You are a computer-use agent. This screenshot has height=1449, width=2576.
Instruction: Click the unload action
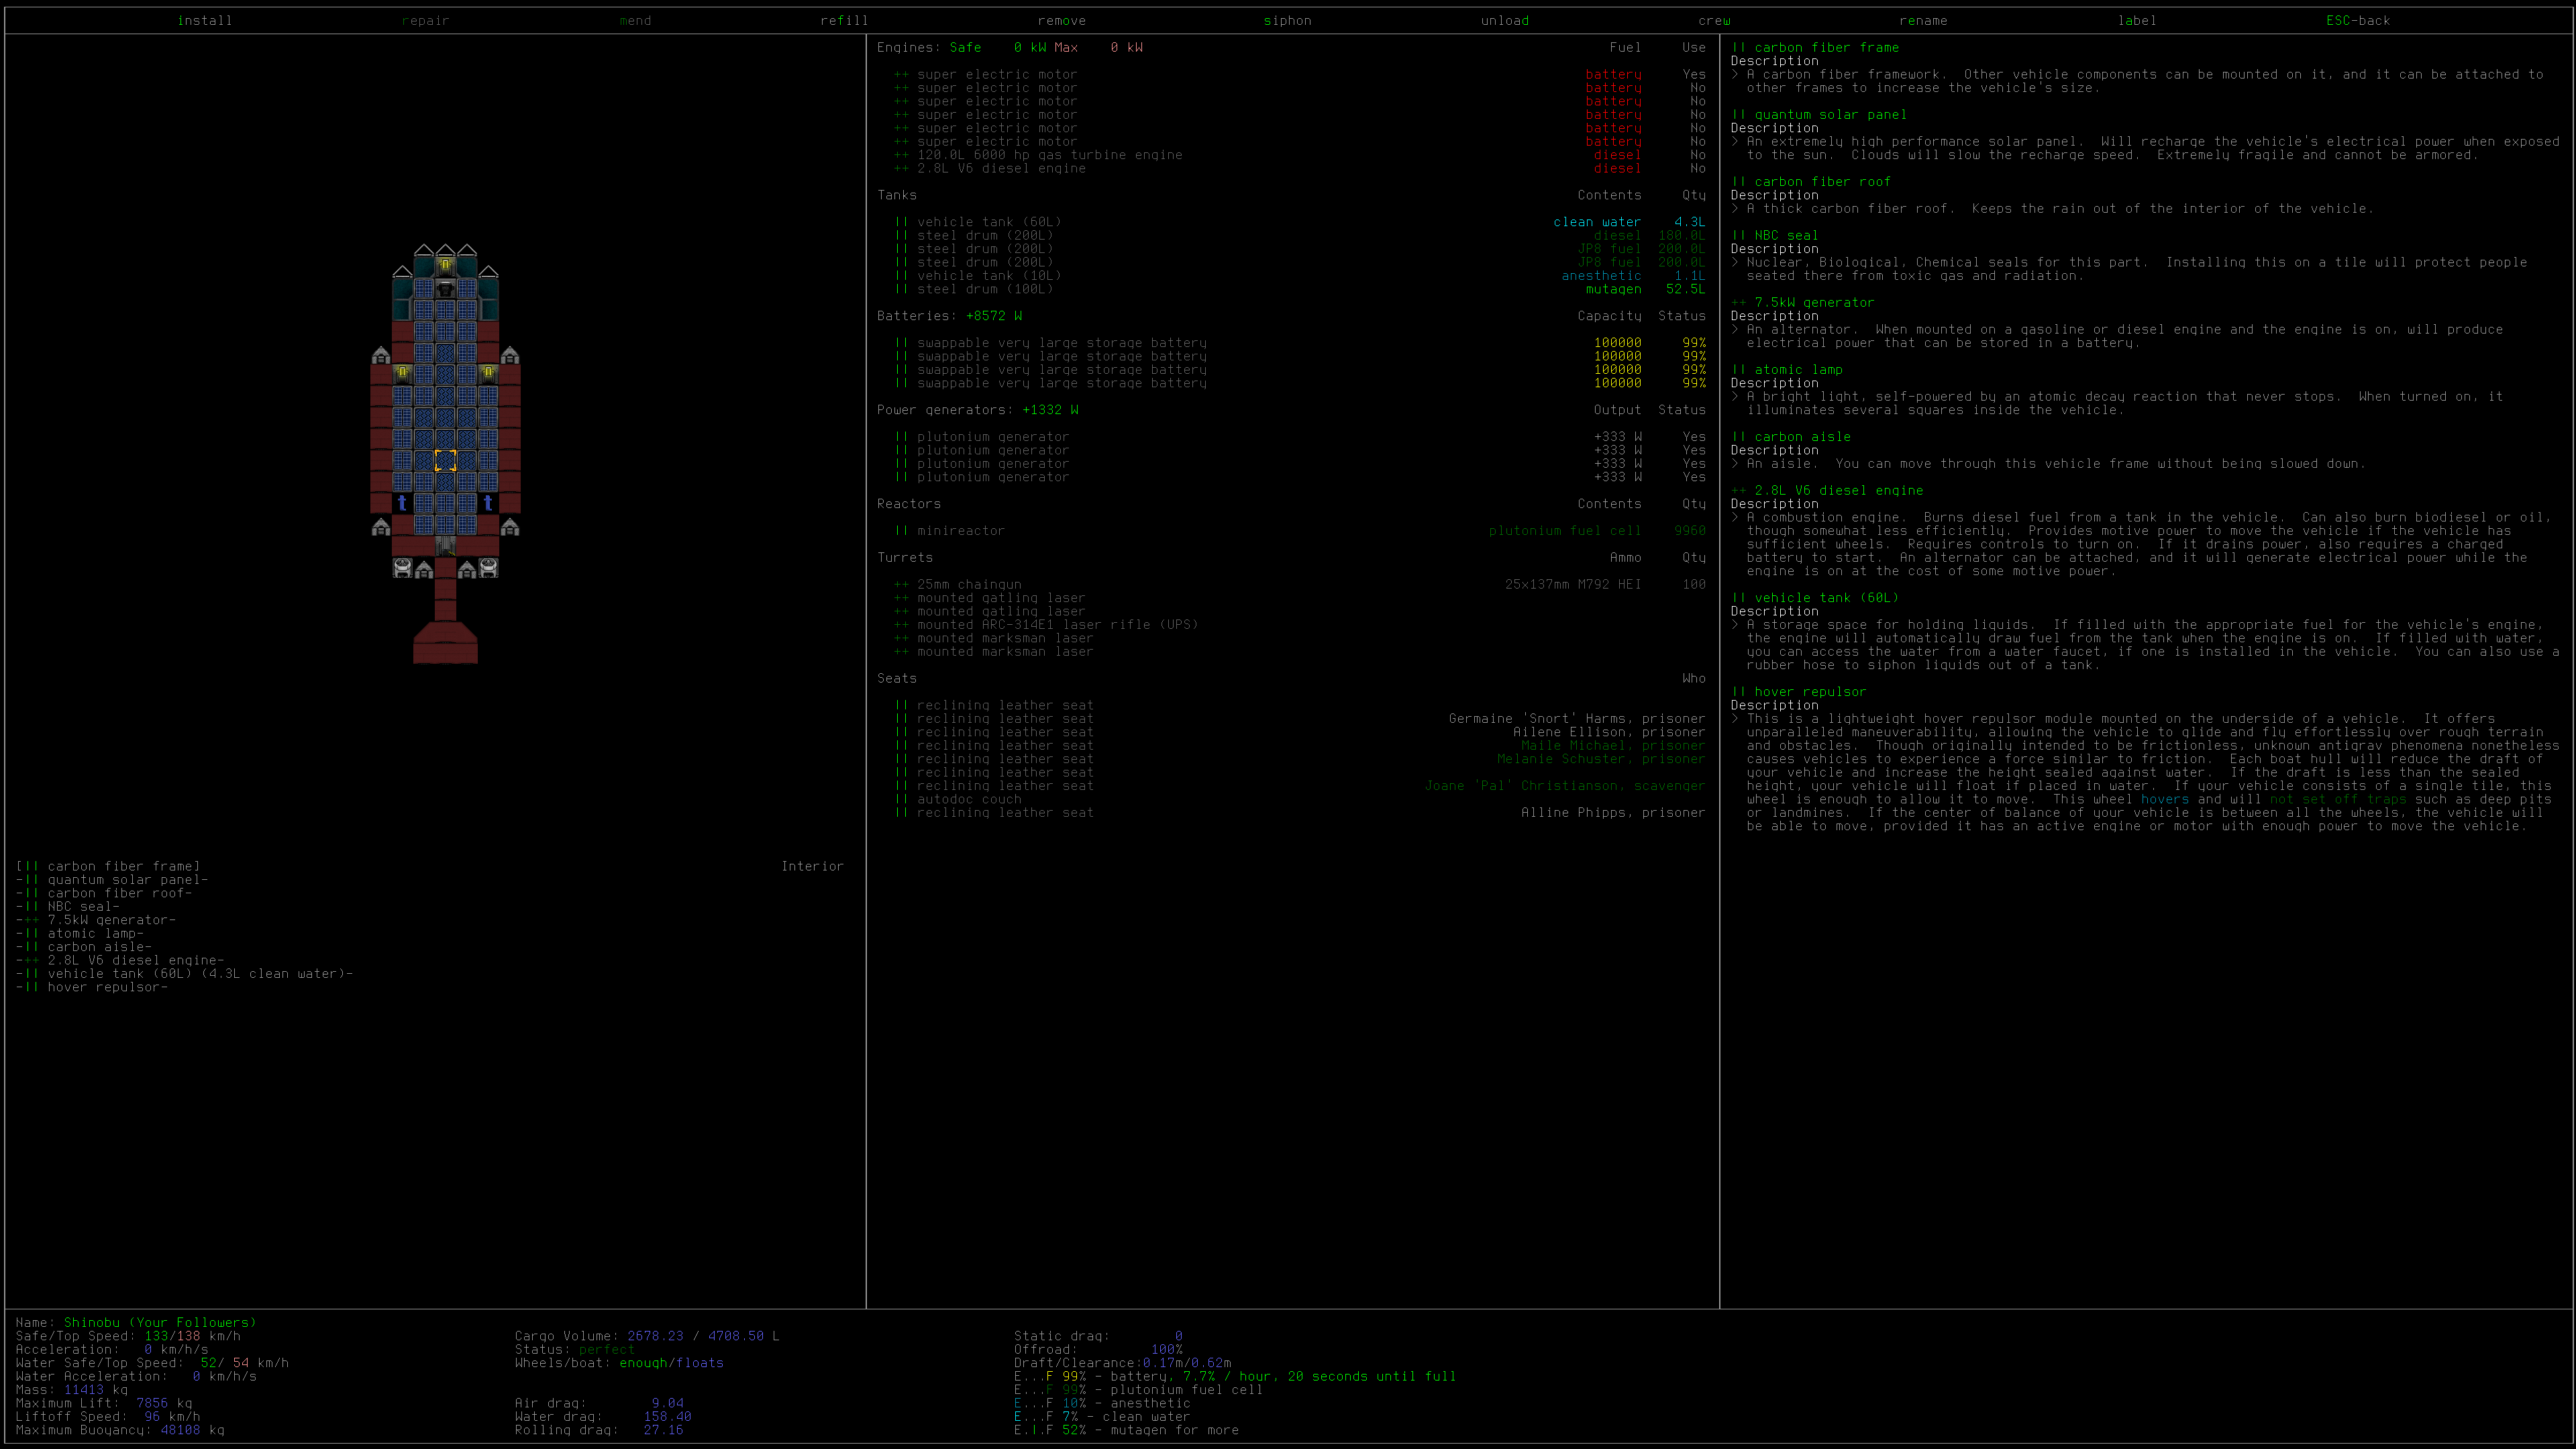pyautogui.click(x=1505, y=20)
